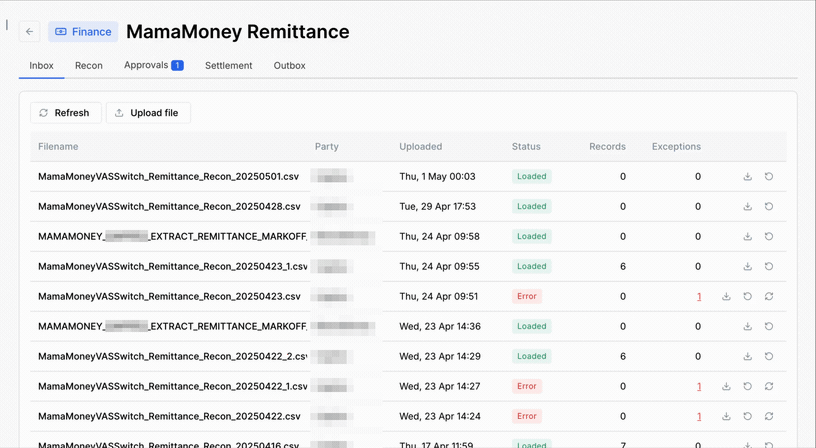Click the reprocess icon for Remittance_Recon_20250423.csv
Image resolution: width=816 pixels, height=448 pixels.
pos(769,297)
